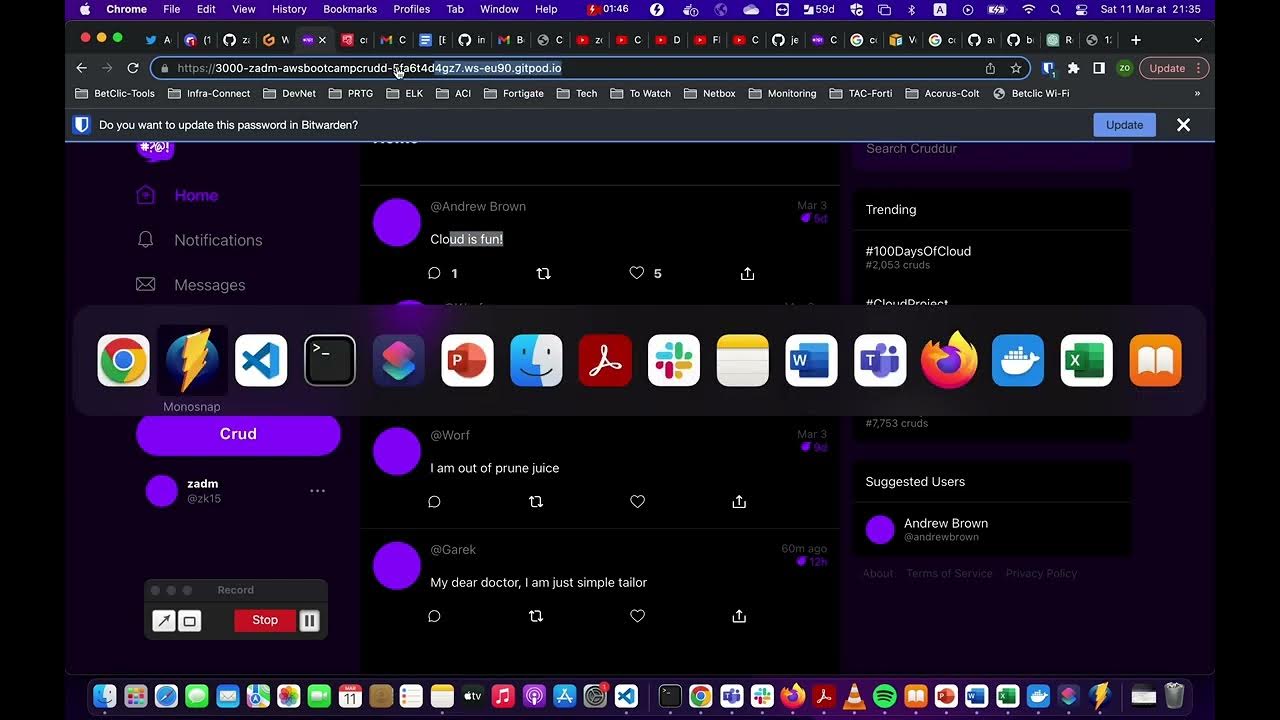Open the BetClic-Tools bookmark folder
This screenshot has width=1280, height=720.
tap(116, 93)
